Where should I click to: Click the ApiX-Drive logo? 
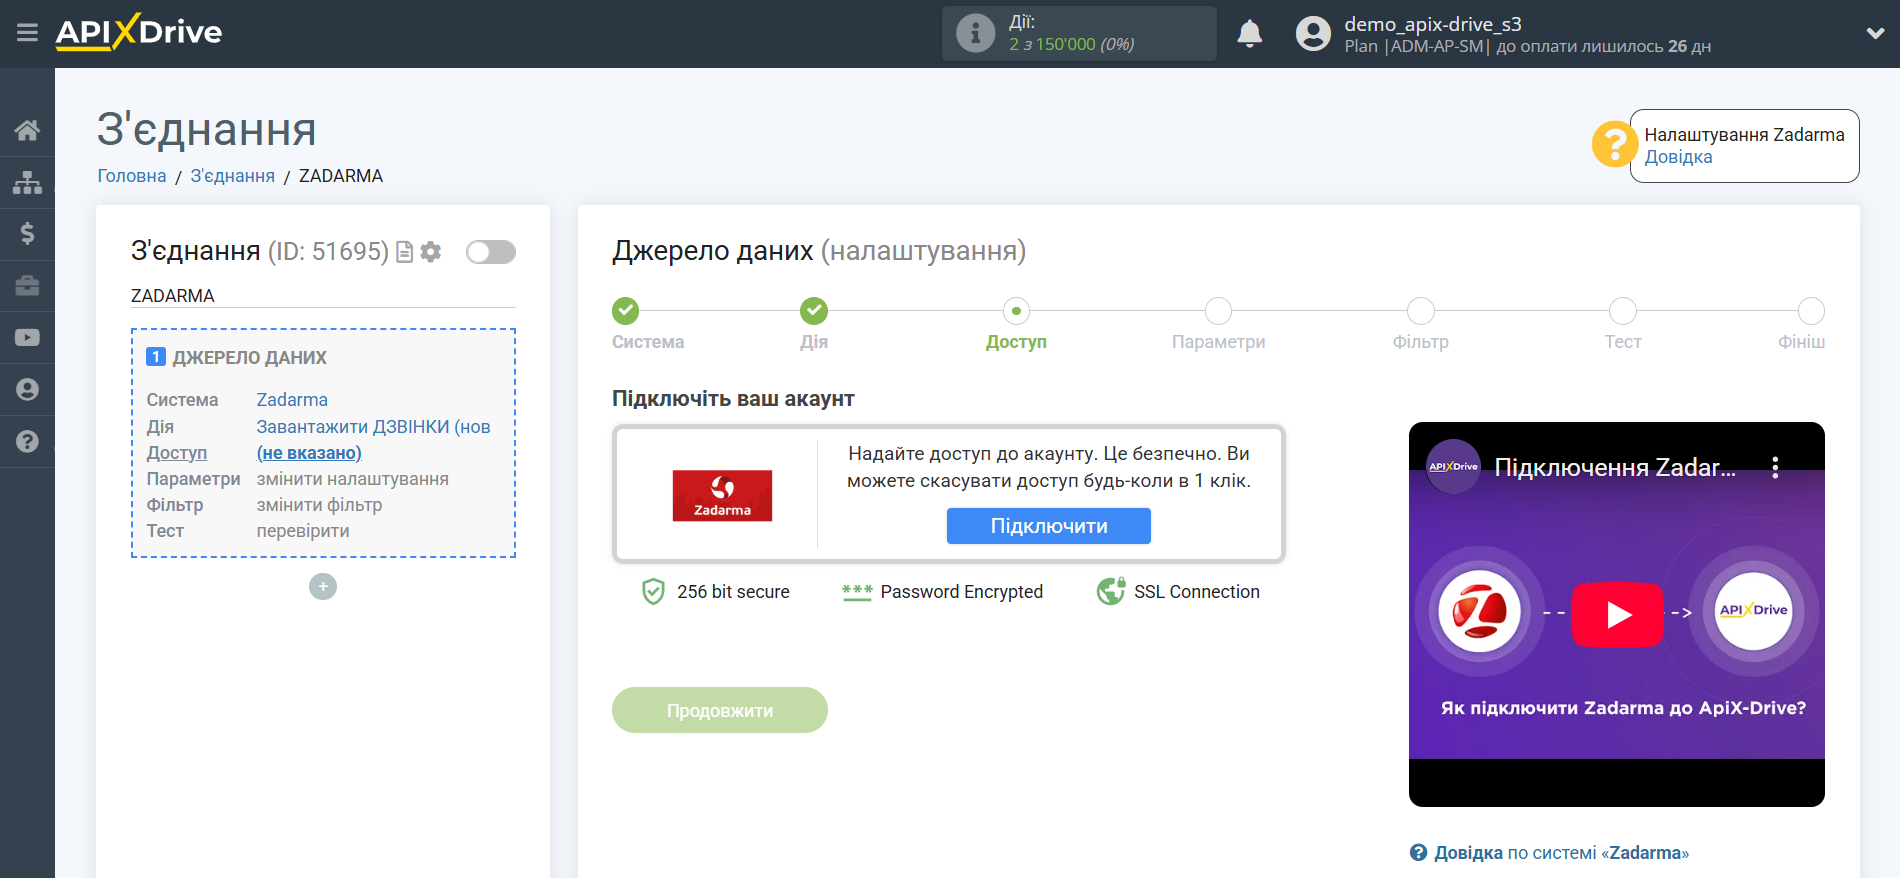pos(139,32)
